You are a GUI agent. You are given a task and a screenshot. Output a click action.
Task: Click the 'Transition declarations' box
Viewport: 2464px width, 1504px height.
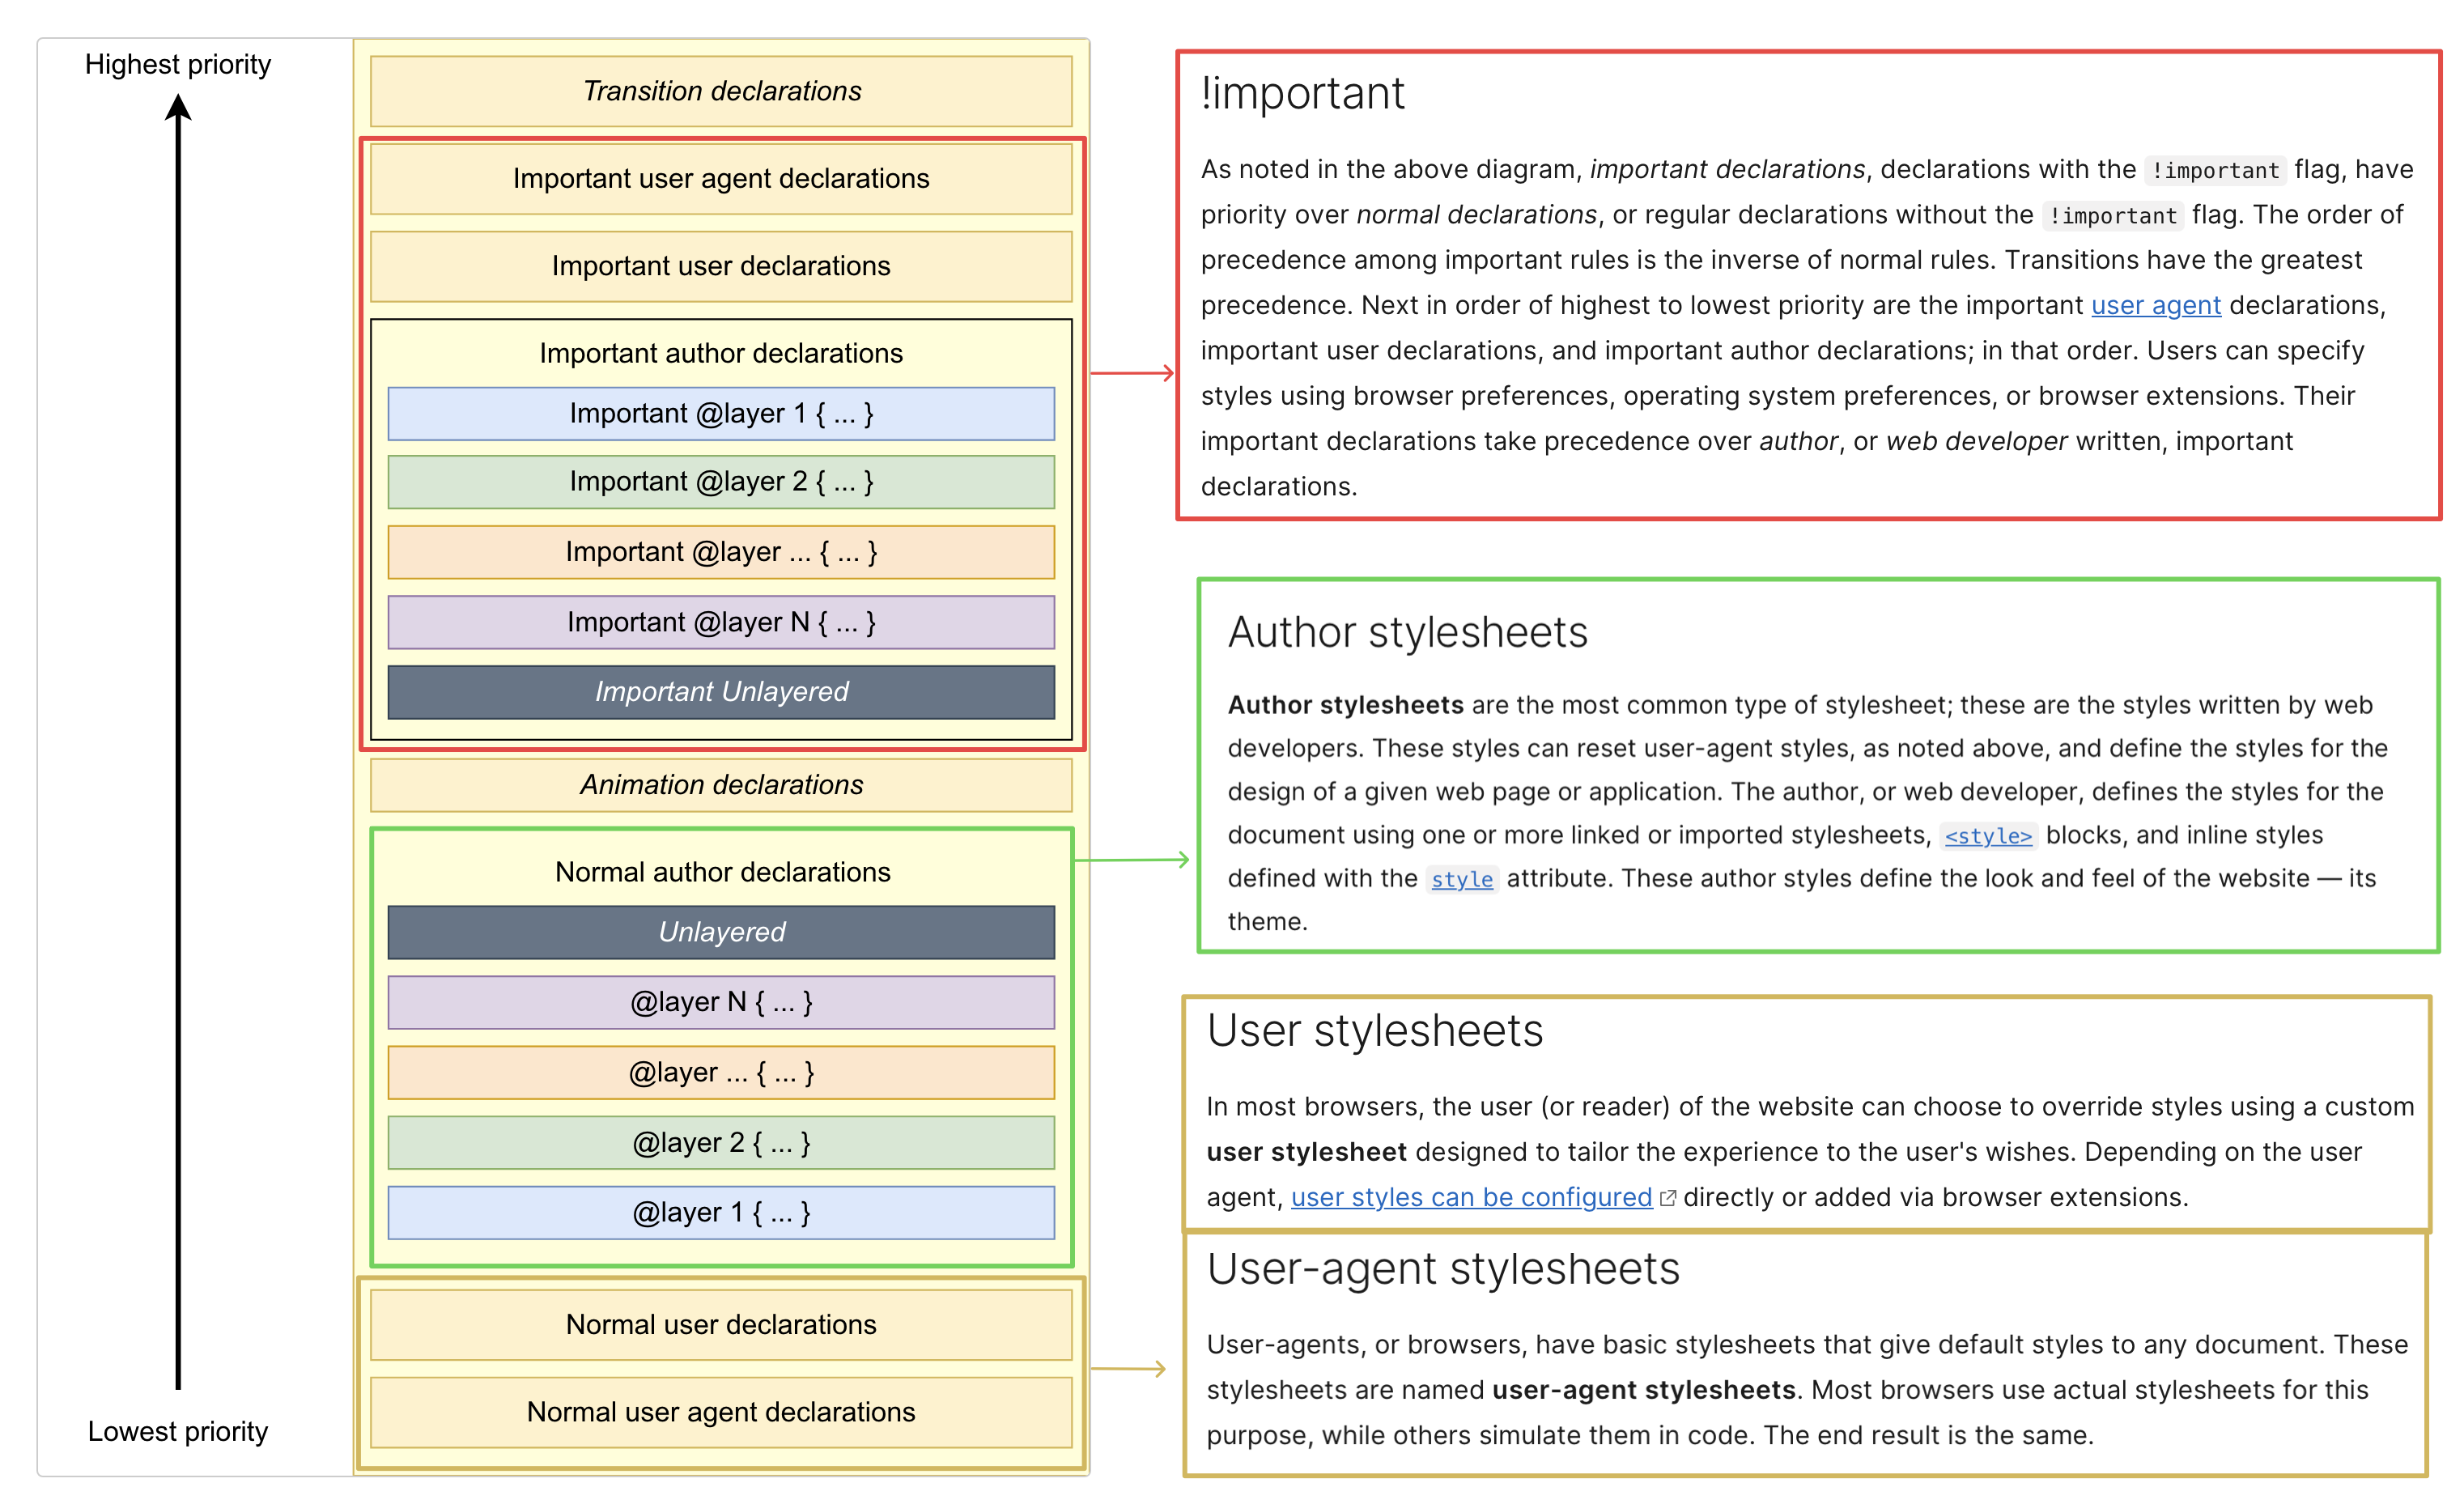pyautogui.click(x=721, y=91)
